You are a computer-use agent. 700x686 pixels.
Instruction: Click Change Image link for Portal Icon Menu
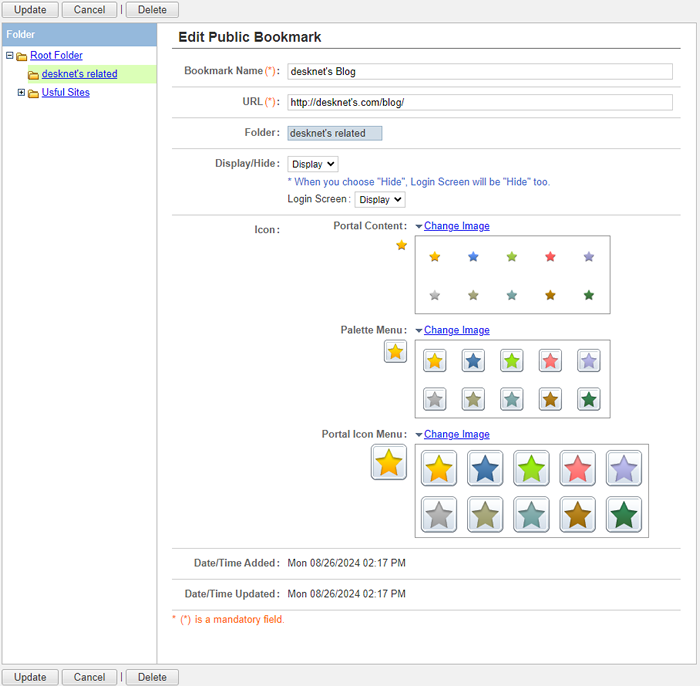coord(457,434)
